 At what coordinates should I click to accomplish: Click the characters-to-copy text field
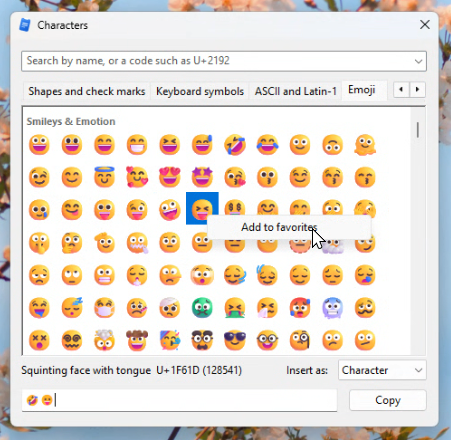point(179,400)
